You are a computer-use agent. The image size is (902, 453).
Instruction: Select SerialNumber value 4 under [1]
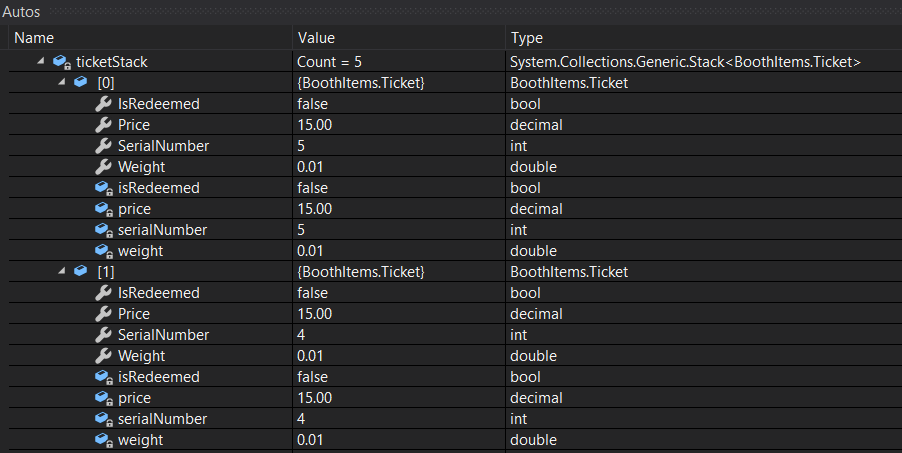(x=301, y=334)
